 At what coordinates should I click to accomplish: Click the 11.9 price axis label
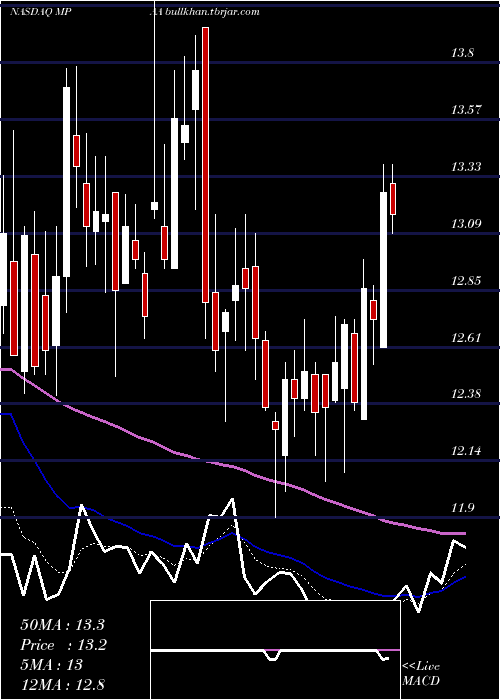point(462,508)
